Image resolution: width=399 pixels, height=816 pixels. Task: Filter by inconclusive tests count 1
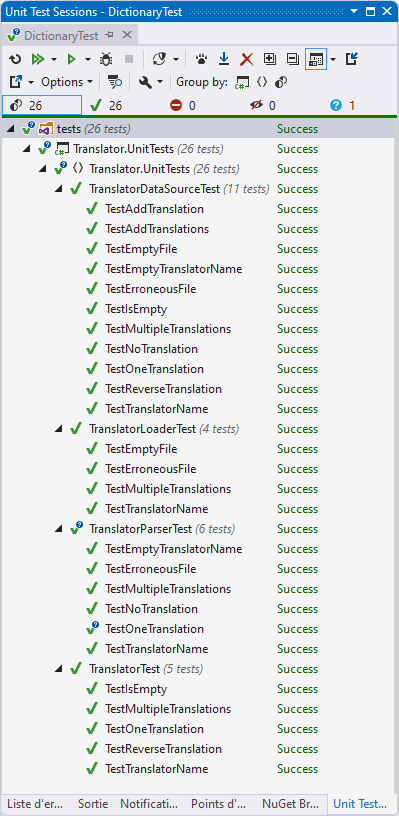click(343, 106)
